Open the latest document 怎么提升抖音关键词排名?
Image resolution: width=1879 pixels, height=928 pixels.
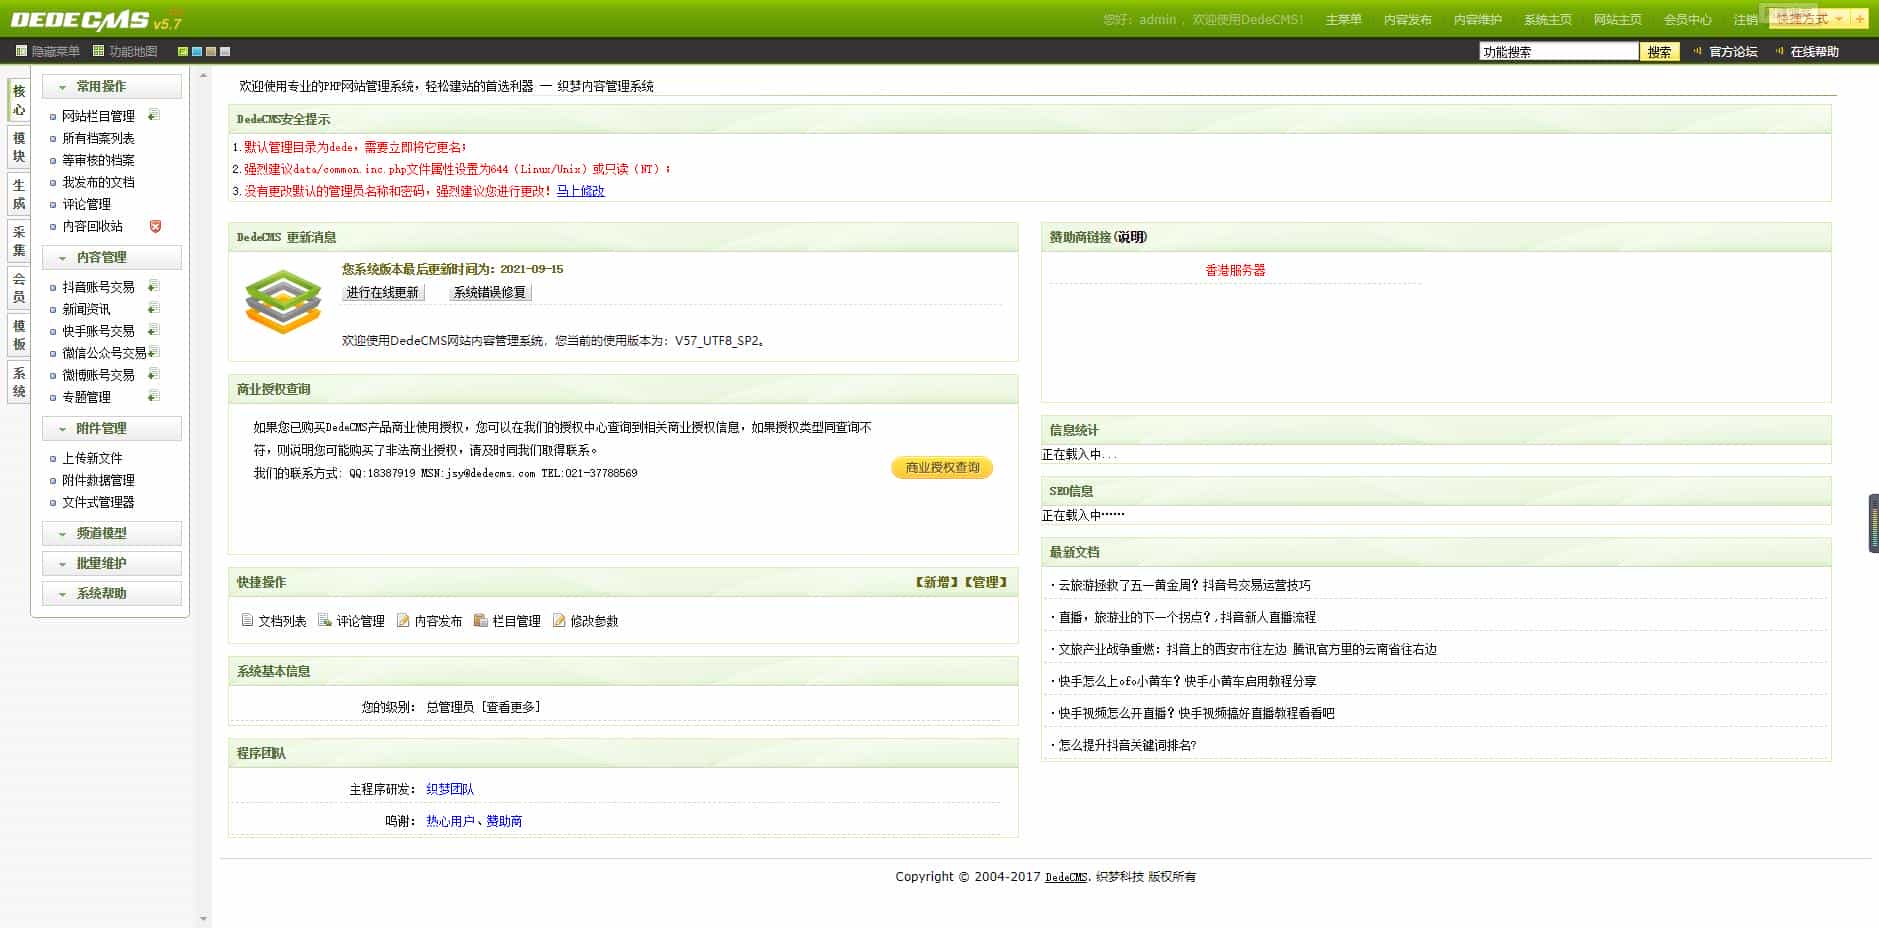[1127, 745]
